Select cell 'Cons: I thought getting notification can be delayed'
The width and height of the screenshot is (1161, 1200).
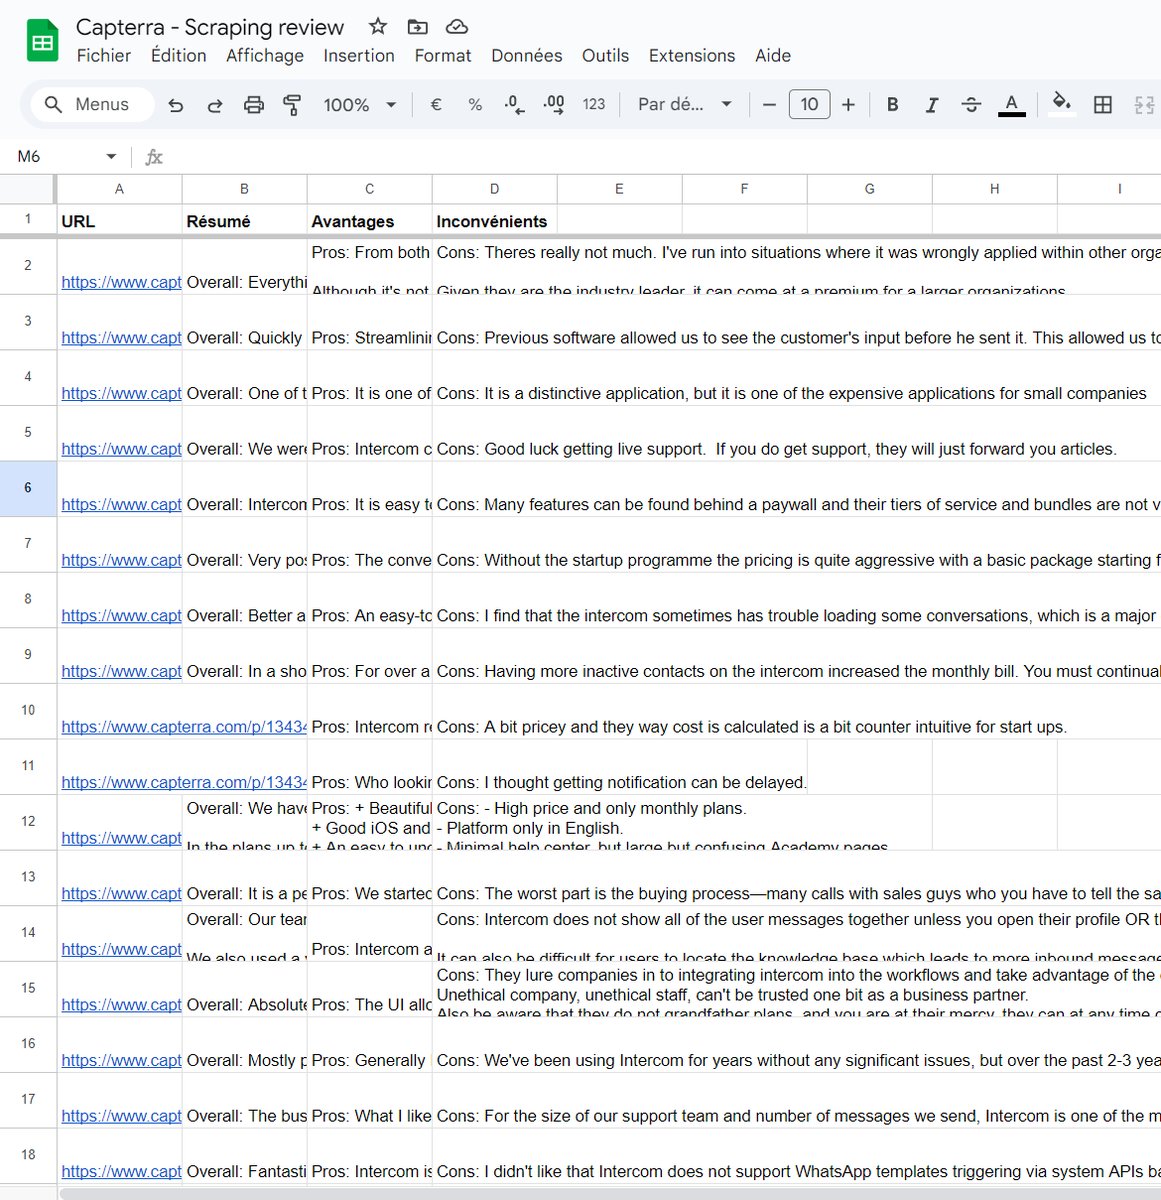(x=494, y=767)
